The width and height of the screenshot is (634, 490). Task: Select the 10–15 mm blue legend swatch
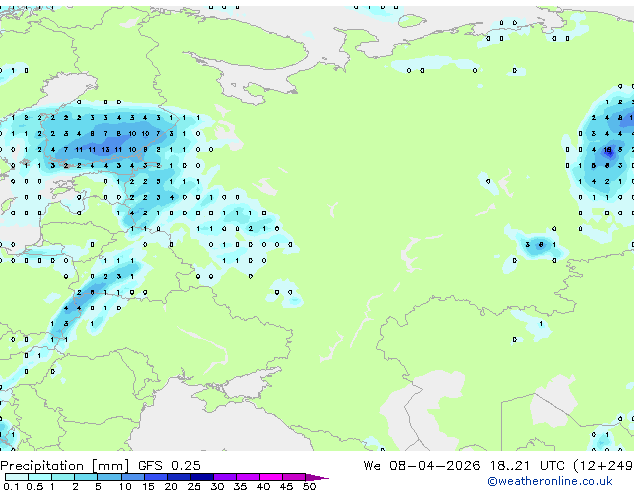click(x=132, y=477)
